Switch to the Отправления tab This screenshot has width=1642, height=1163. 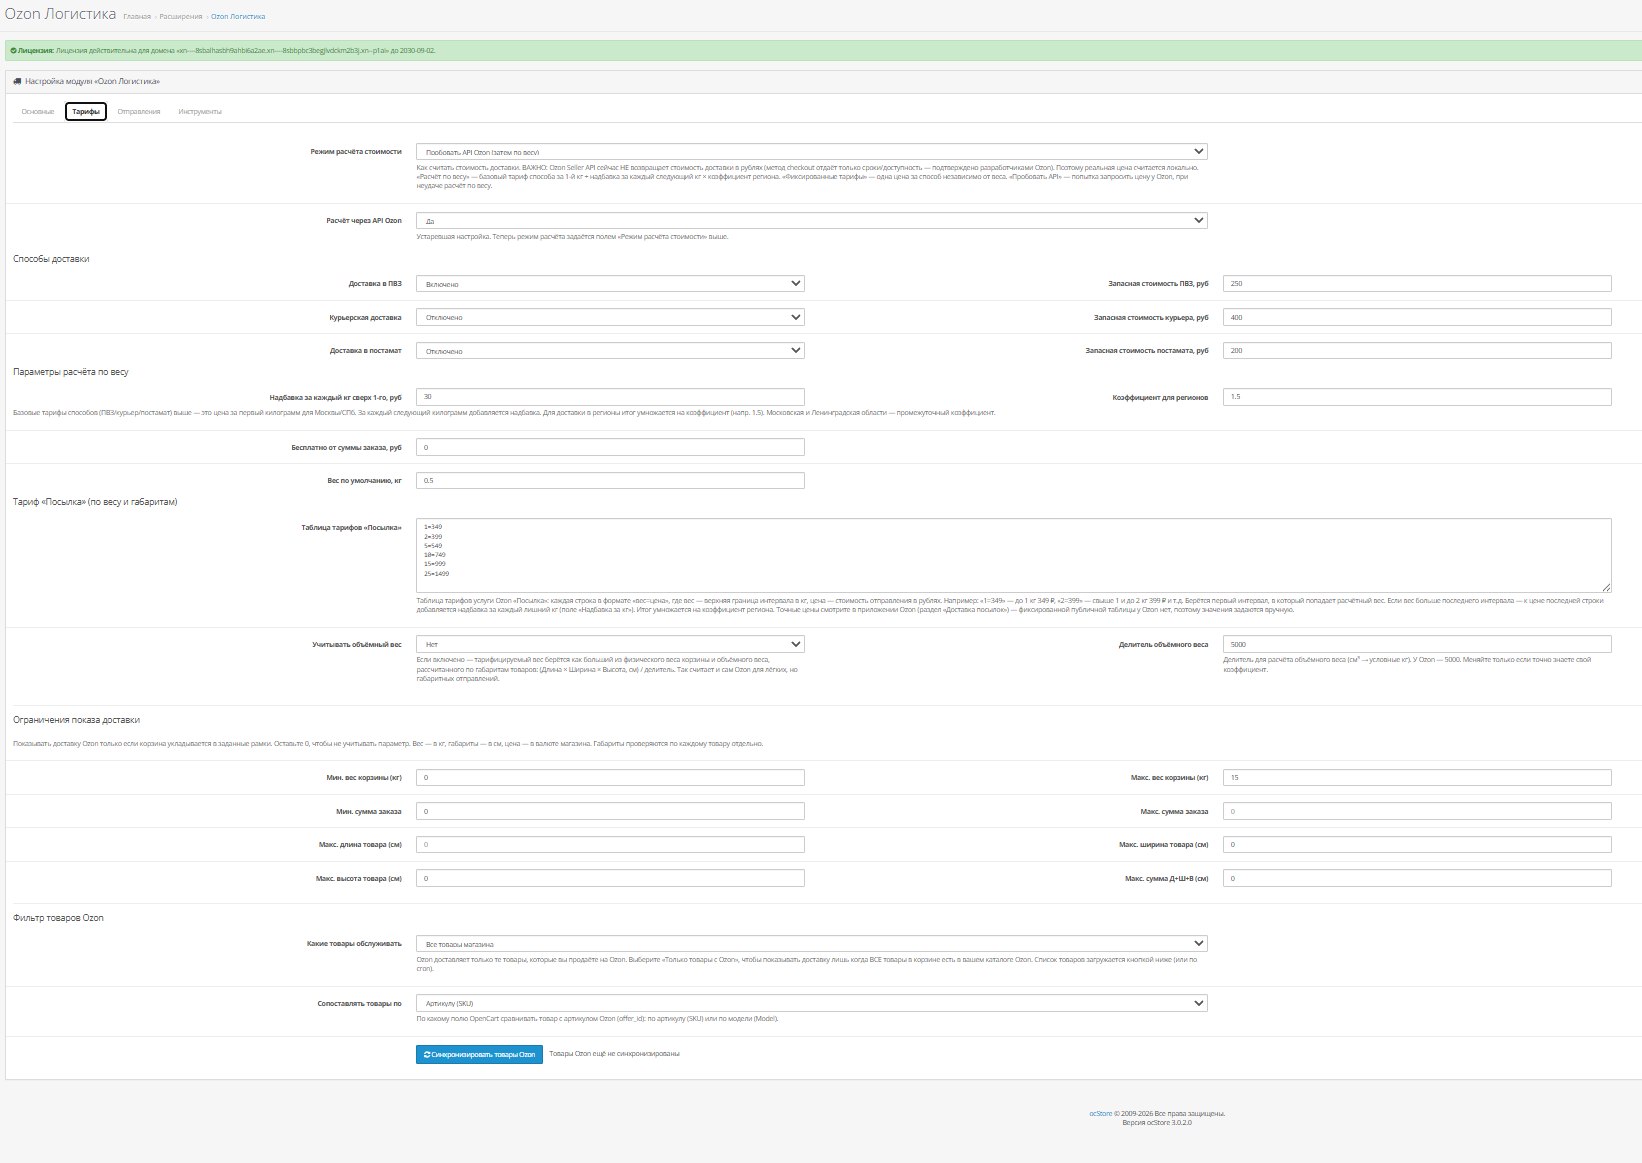click(139, 112)
